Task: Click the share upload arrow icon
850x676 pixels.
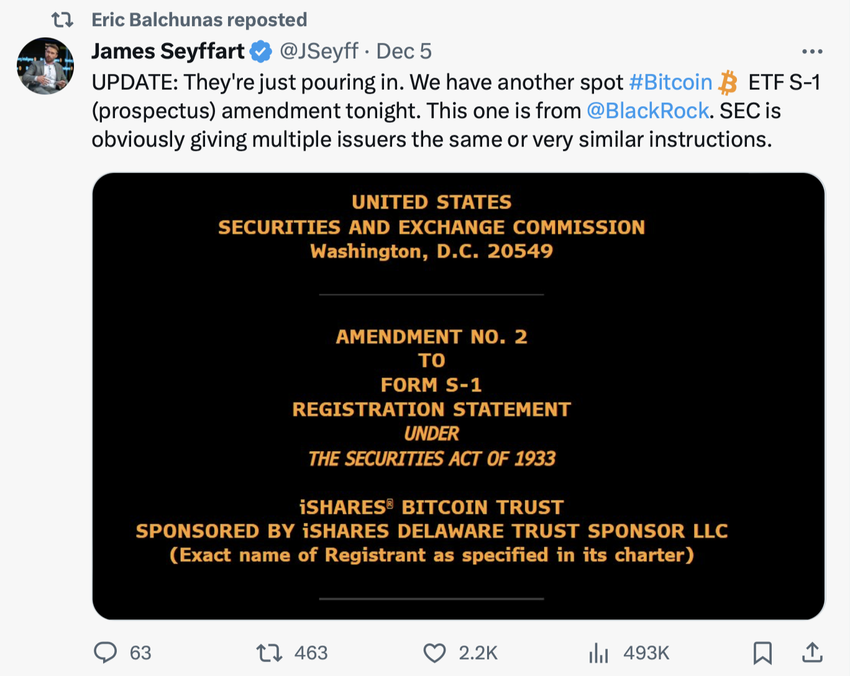Action: [812, 652]
